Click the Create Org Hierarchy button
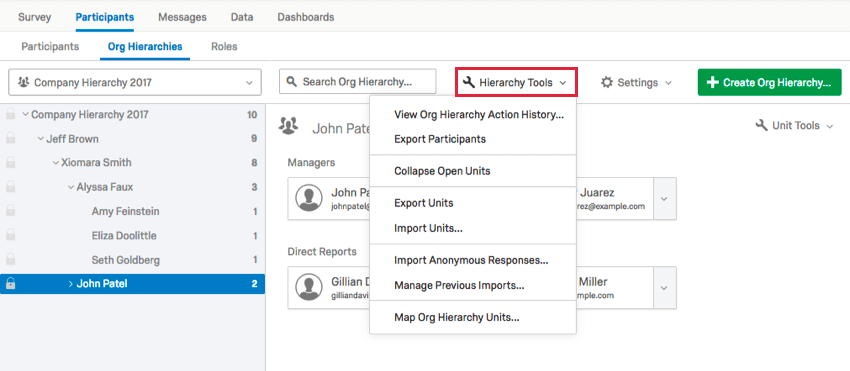Viewport: 850px width, 371px height. (769, 82)
